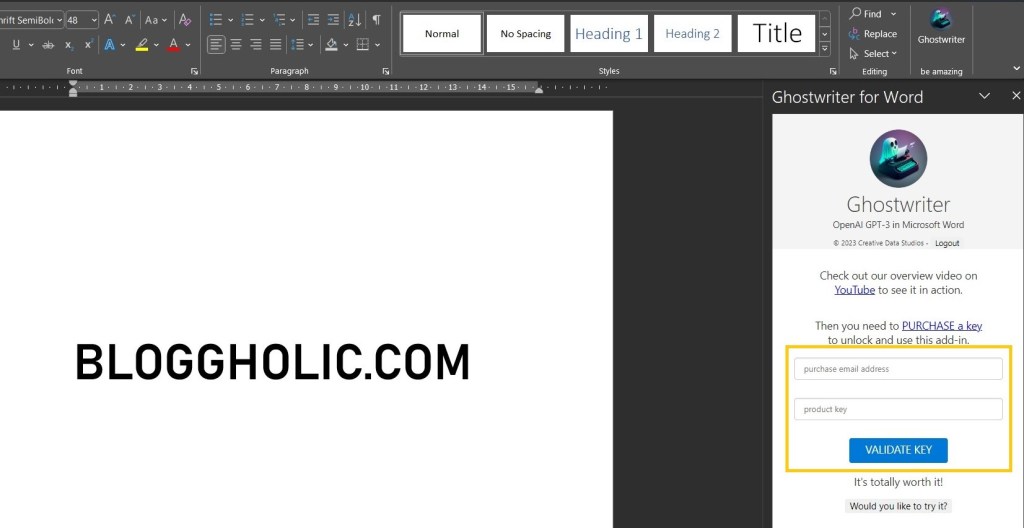Open Styles pane launcher
The width and height of the screenshot is (1024, 528).
pyautogui.click(x=833, y=71)
